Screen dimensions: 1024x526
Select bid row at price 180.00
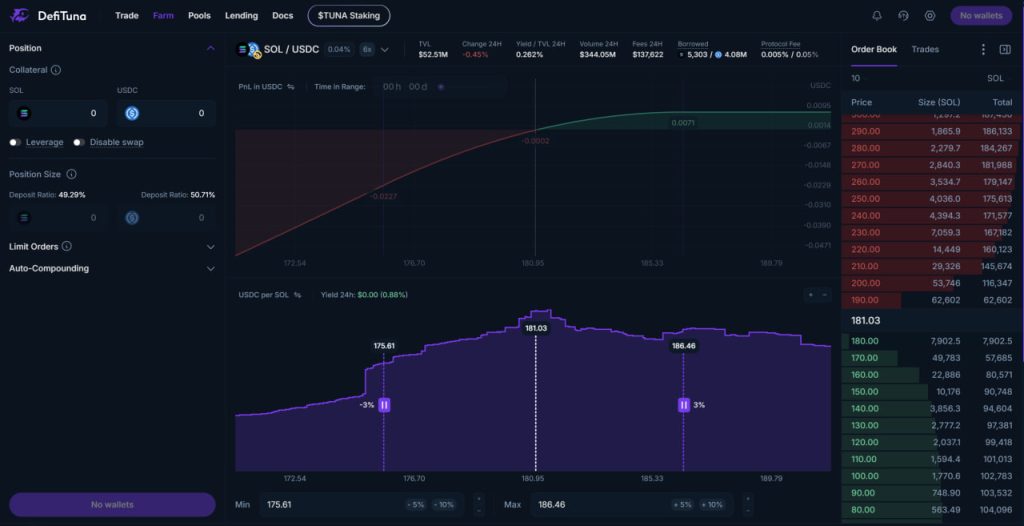click(x=932, y=341)
